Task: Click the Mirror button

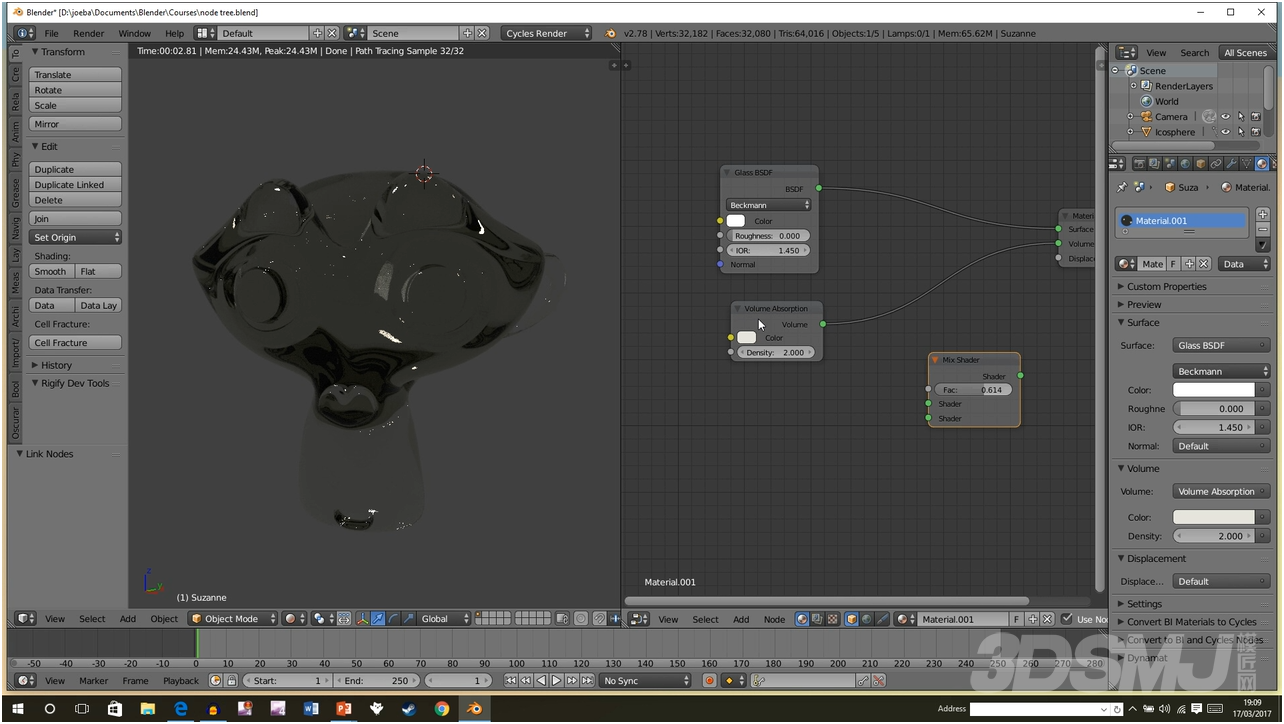Action: [75, 124]
